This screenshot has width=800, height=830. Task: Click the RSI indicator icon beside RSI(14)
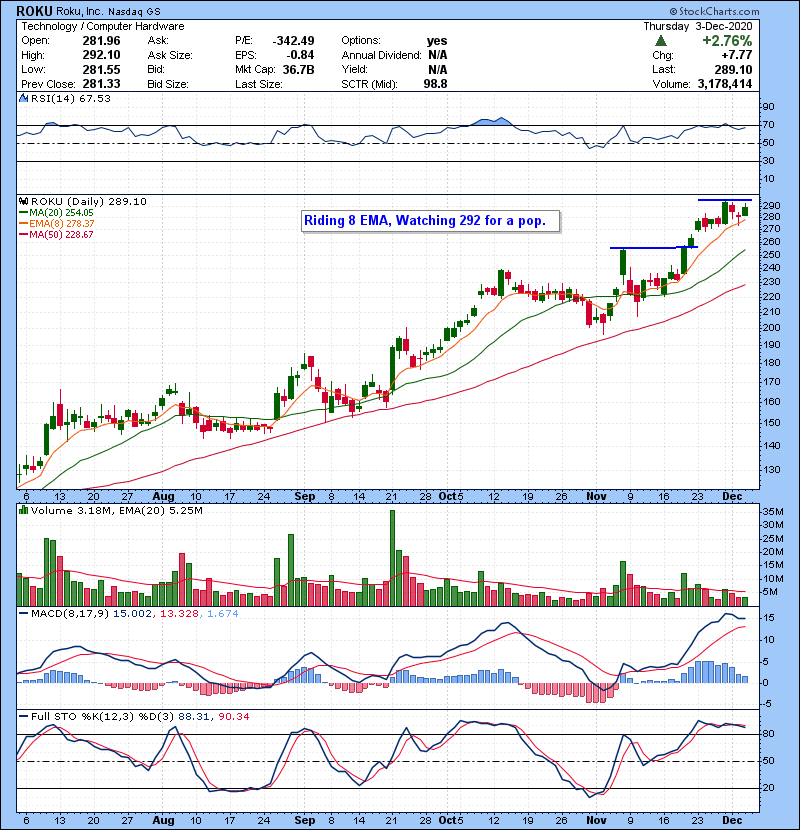pos(23,98)
